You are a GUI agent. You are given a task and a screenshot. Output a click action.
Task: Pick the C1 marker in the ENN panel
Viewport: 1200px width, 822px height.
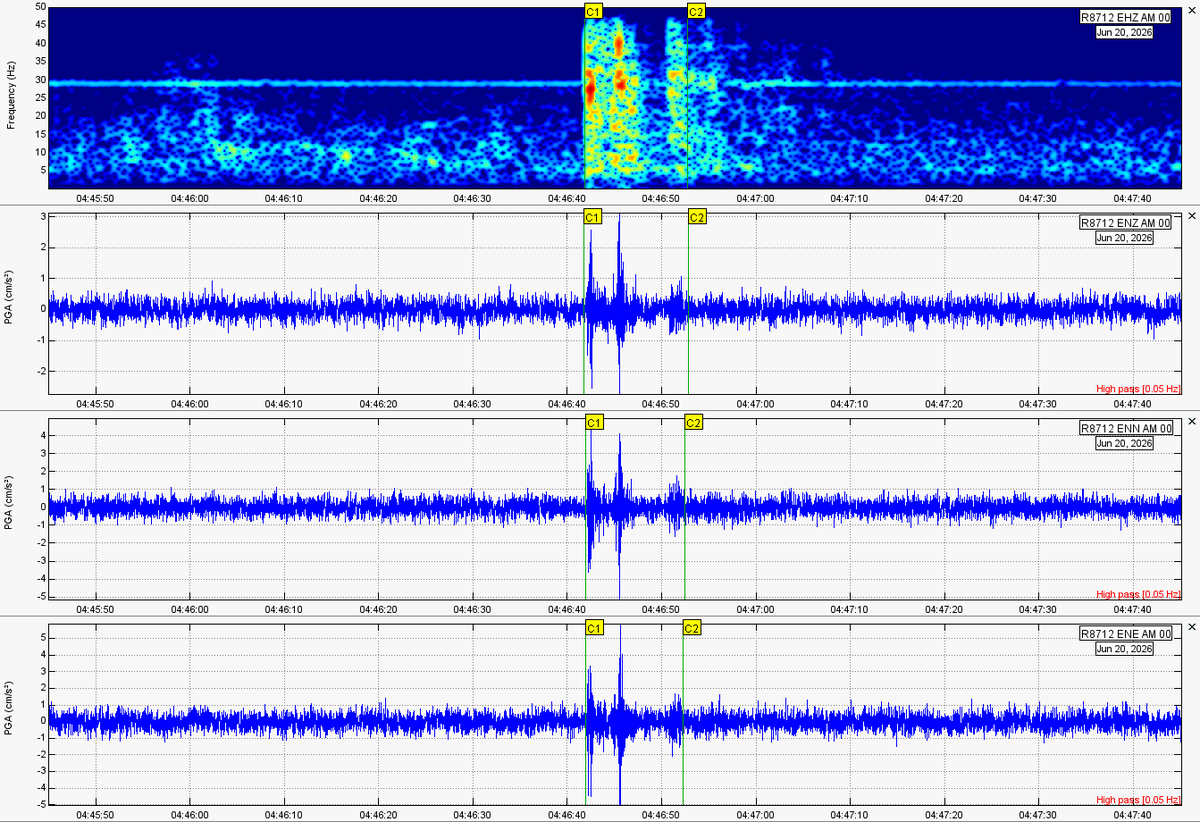tap(595, 423)
